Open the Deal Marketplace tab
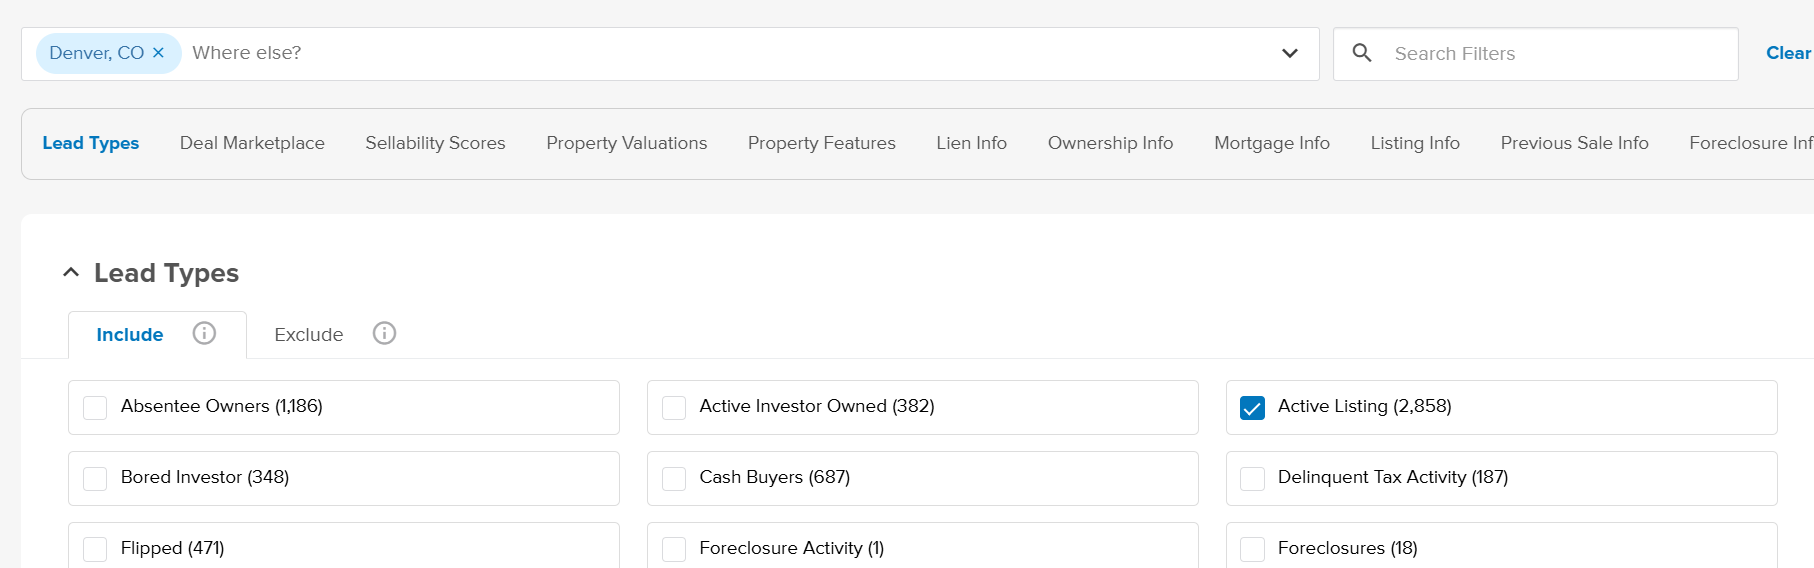This screenshot has height=568, width=1814. [252, 143]
